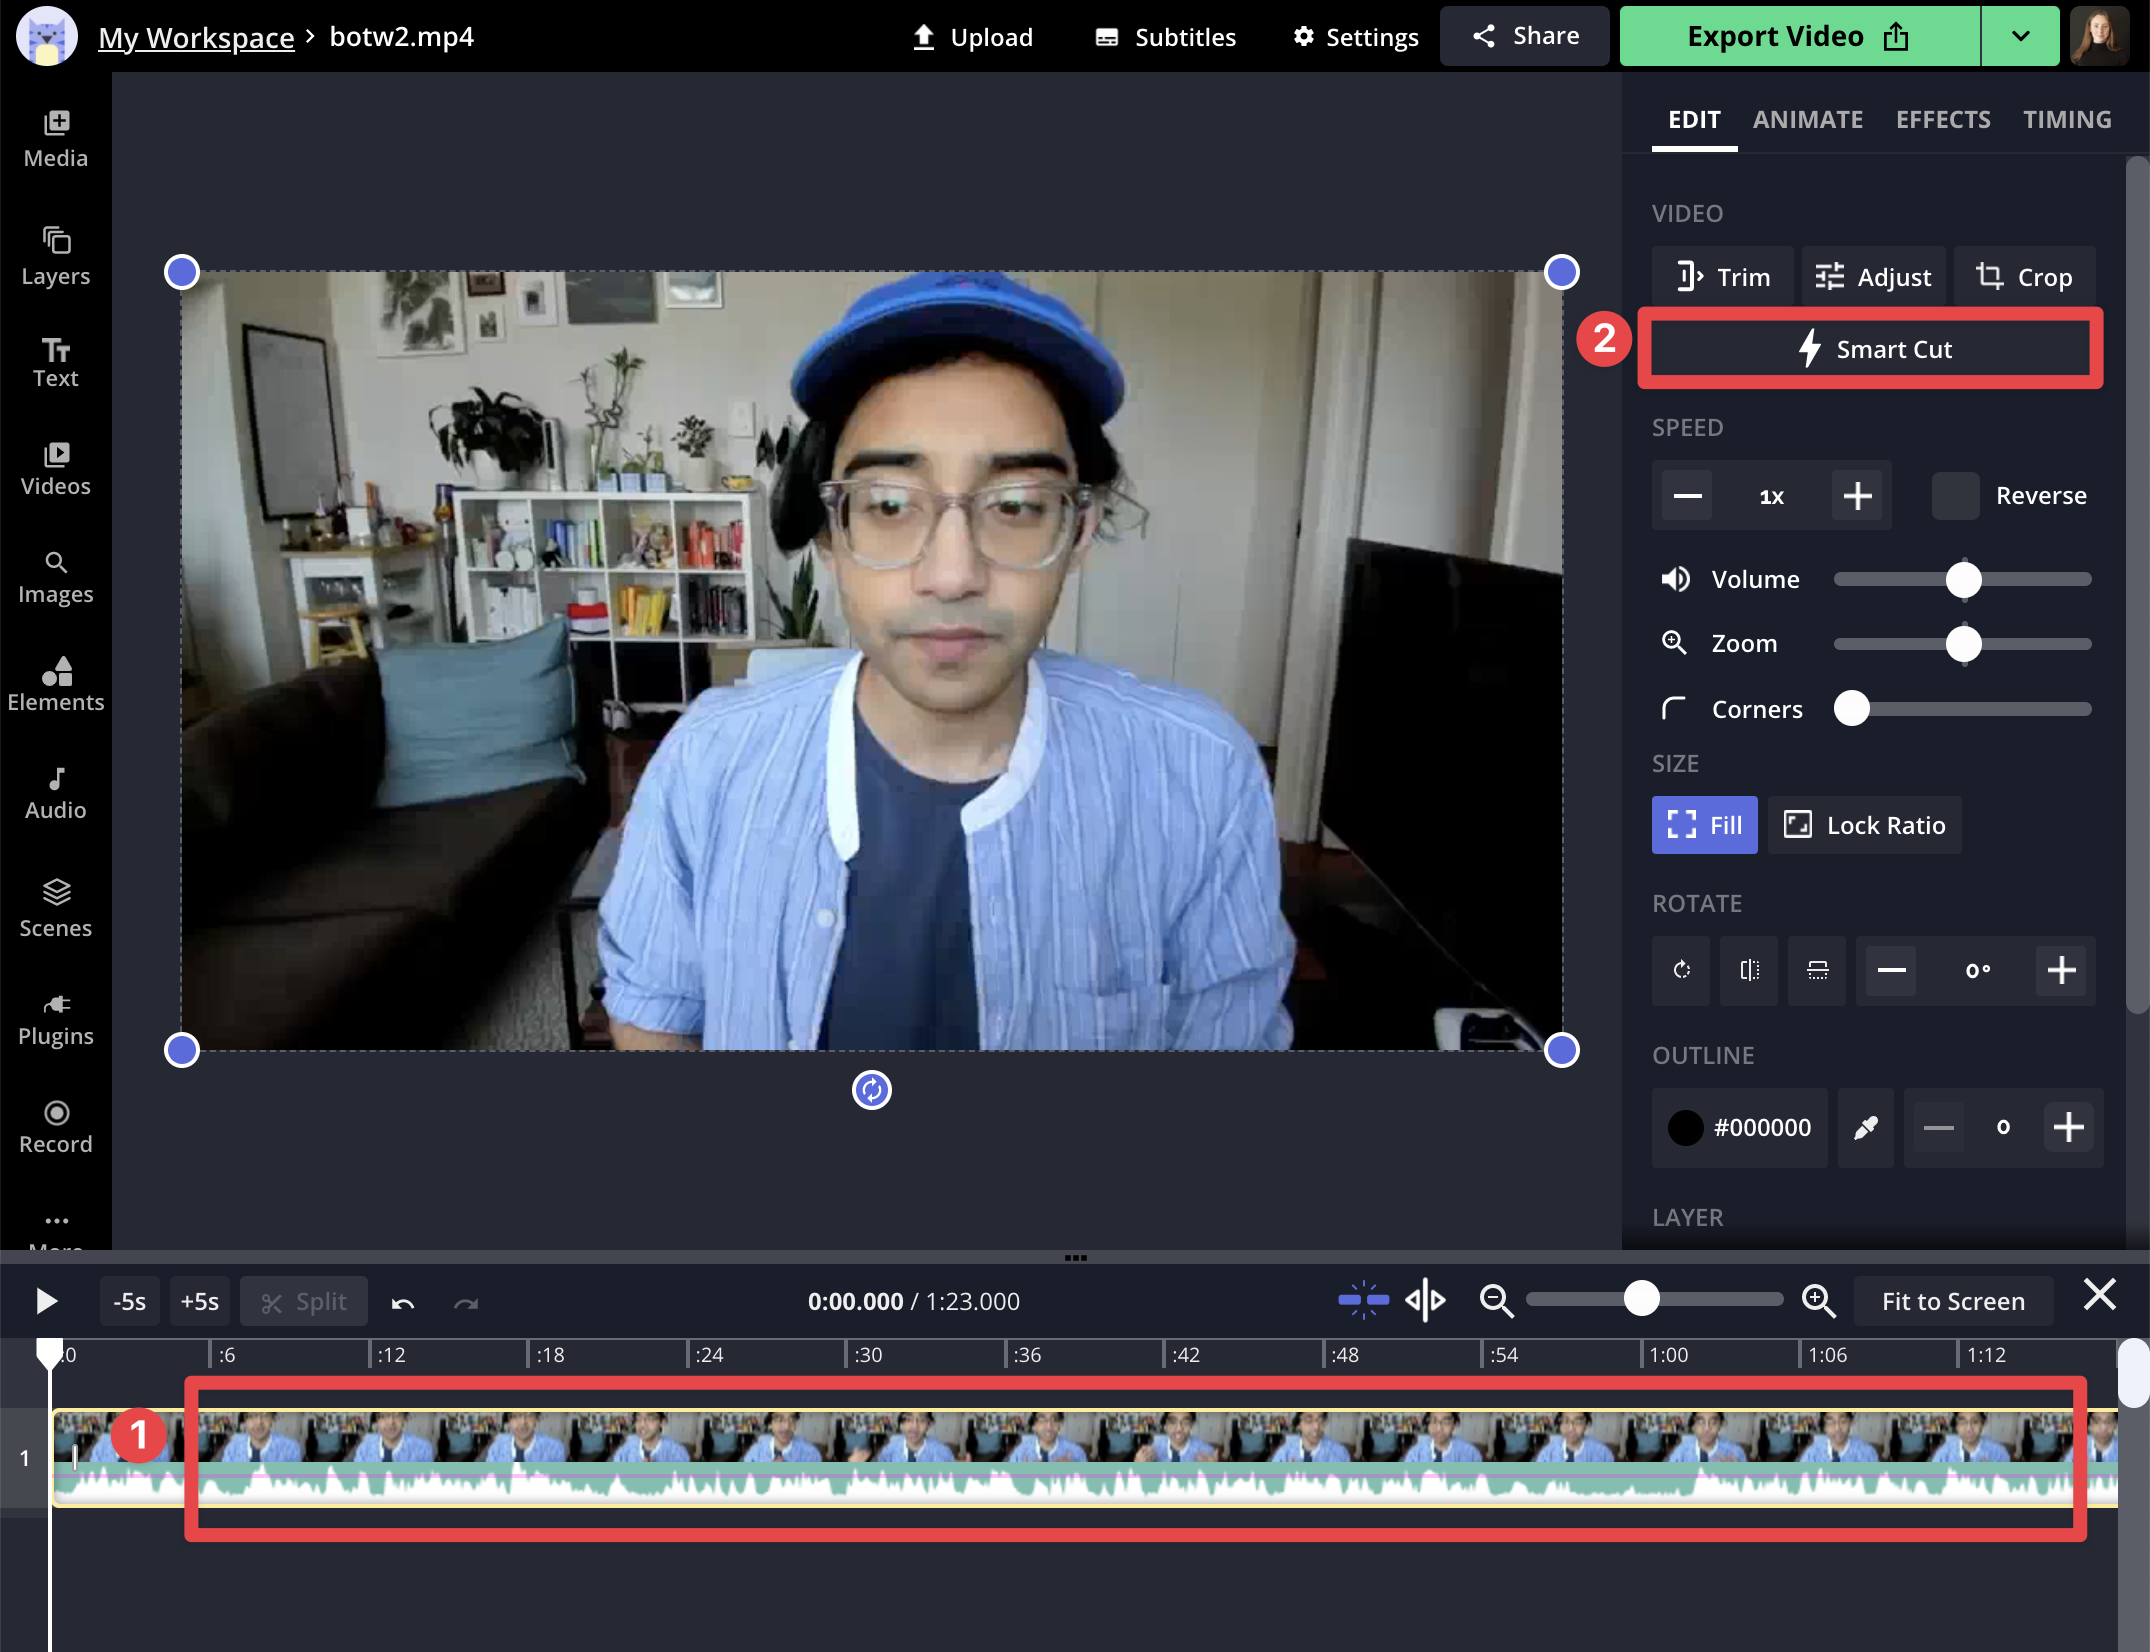
Task: Switch to the EFFECTS tab
Action: click(x=1942, y=120)
